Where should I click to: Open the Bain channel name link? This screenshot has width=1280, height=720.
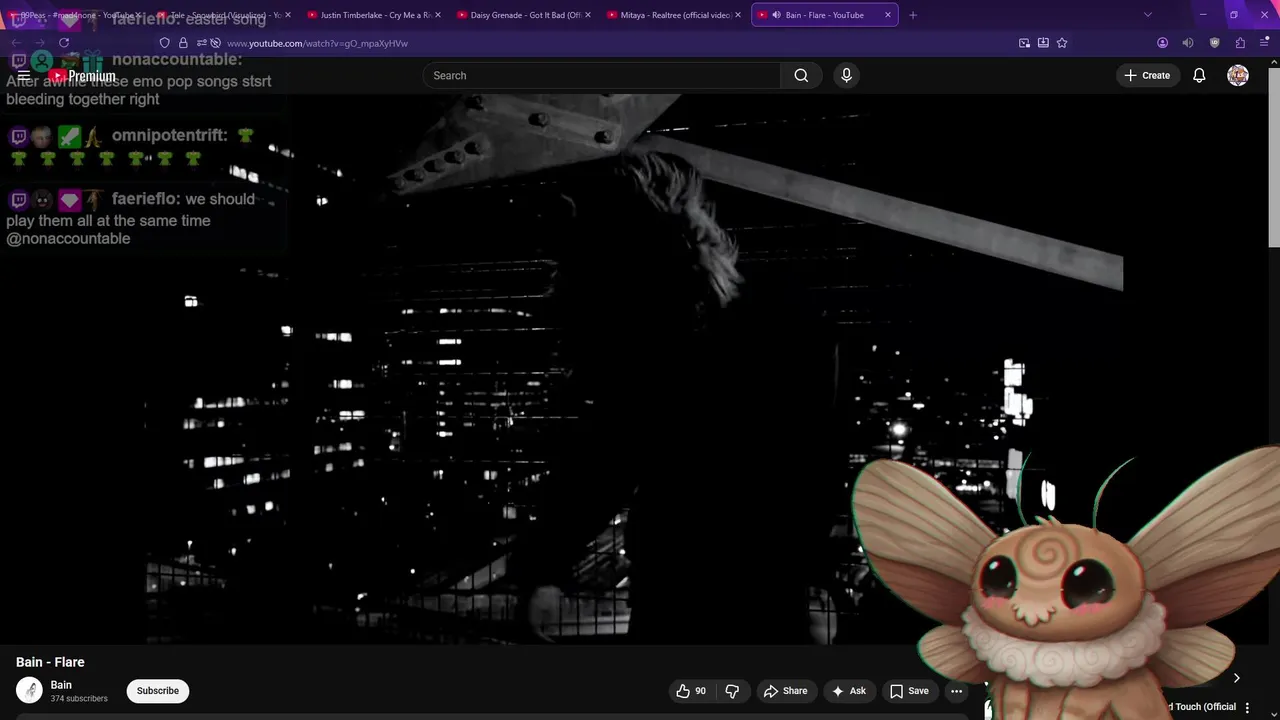[x=61, y=685]
